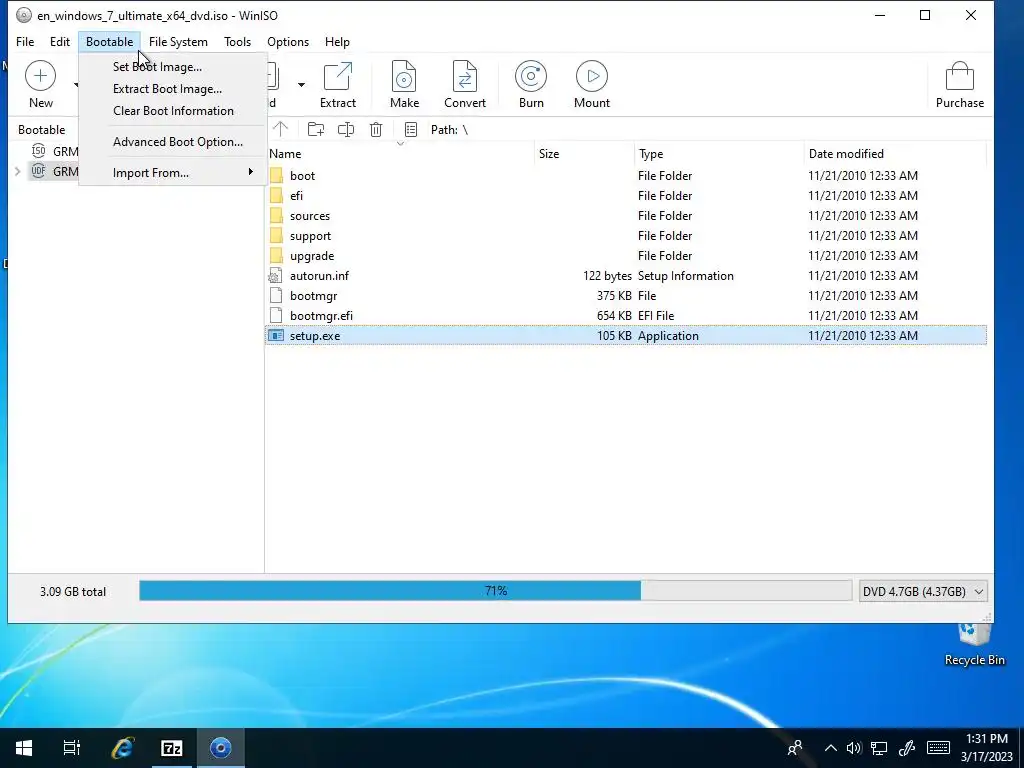The width and height of the screenshot is (1024, 768).
Task: Open dropdown arrow next to New button
Action: click(76, 84)
